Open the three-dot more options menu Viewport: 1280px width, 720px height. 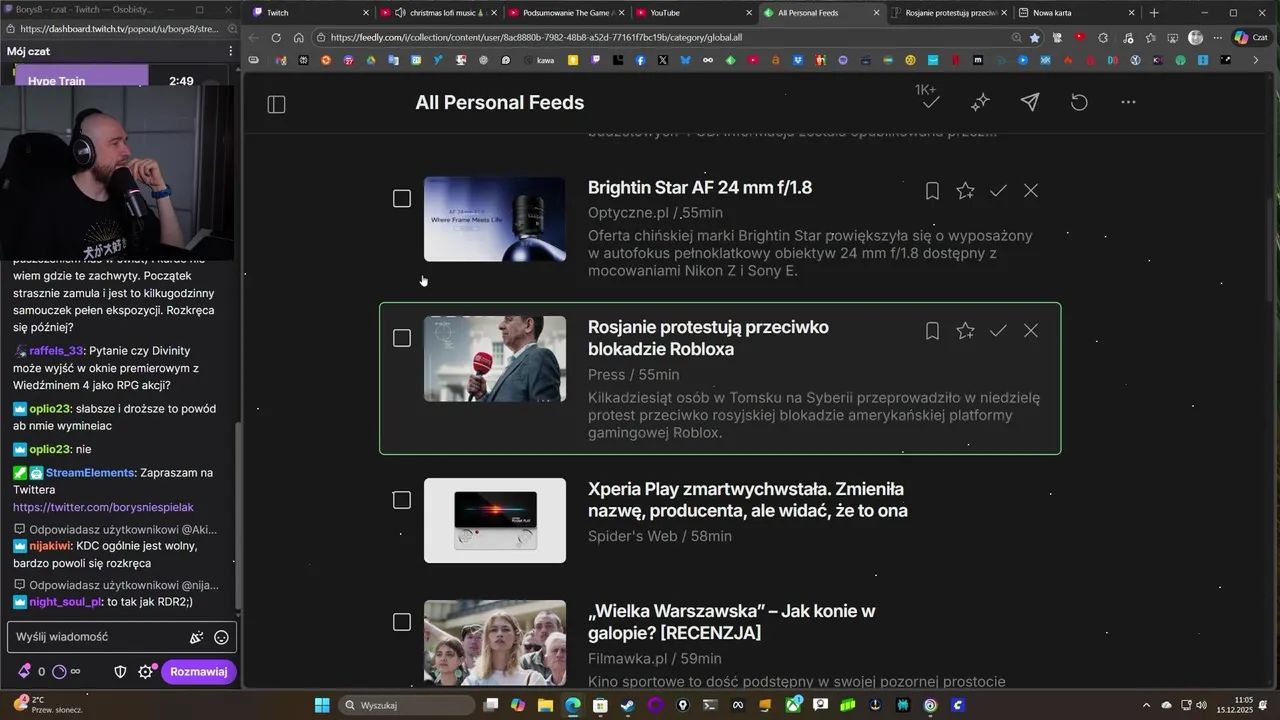[1128, 102]
